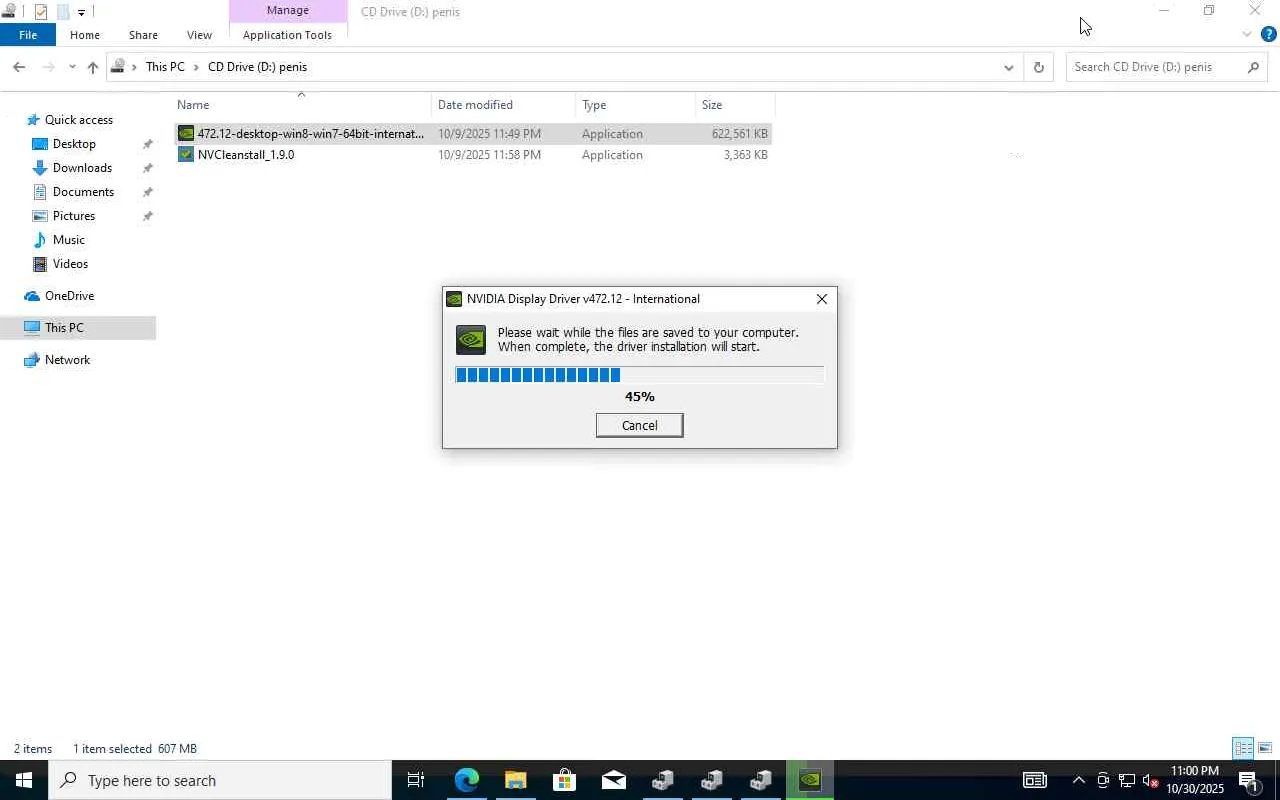The height and width of the screenshot is (800, 1280).
Task: Launch Microsoft Edge from the taskbar
Action: tap(466, 780)
